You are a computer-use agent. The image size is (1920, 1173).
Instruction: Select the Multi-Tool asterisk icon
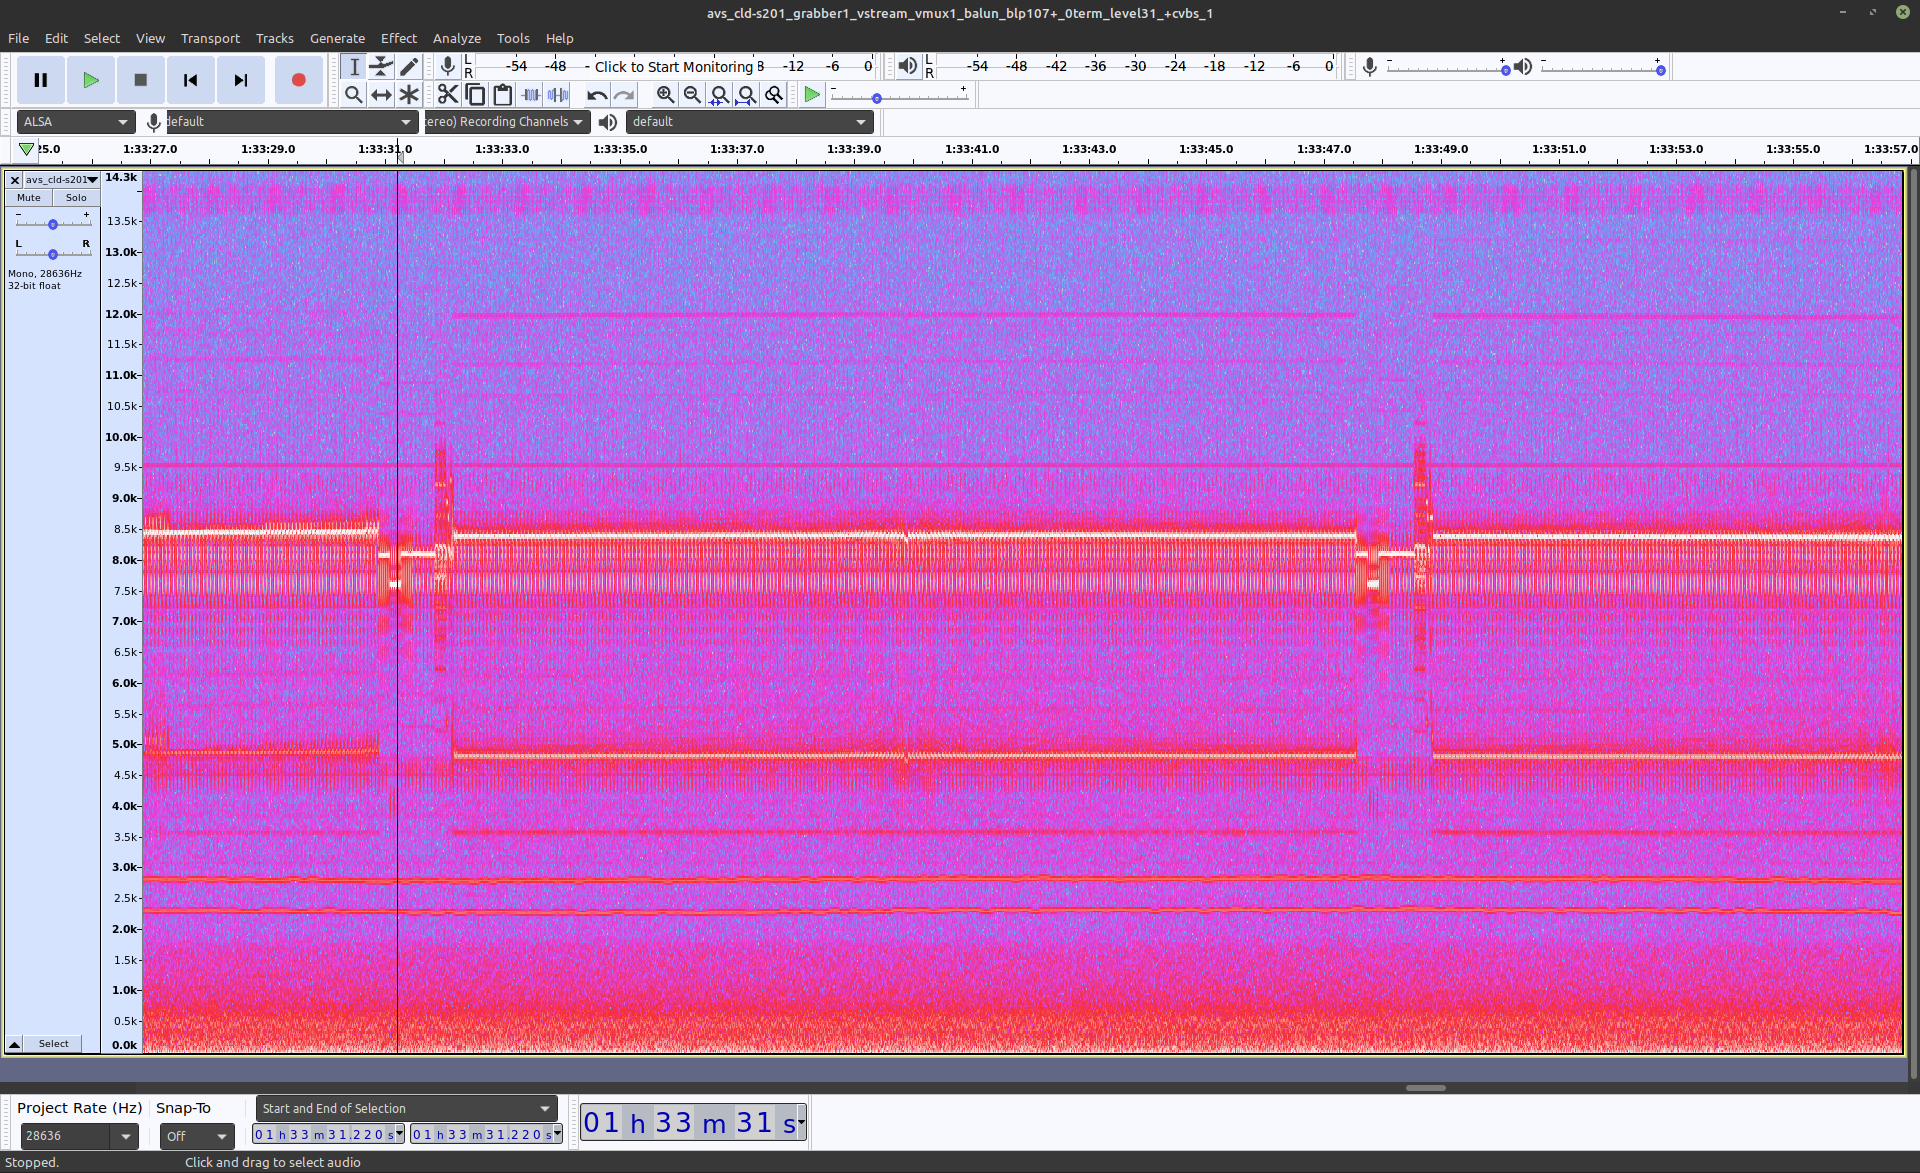409,94
